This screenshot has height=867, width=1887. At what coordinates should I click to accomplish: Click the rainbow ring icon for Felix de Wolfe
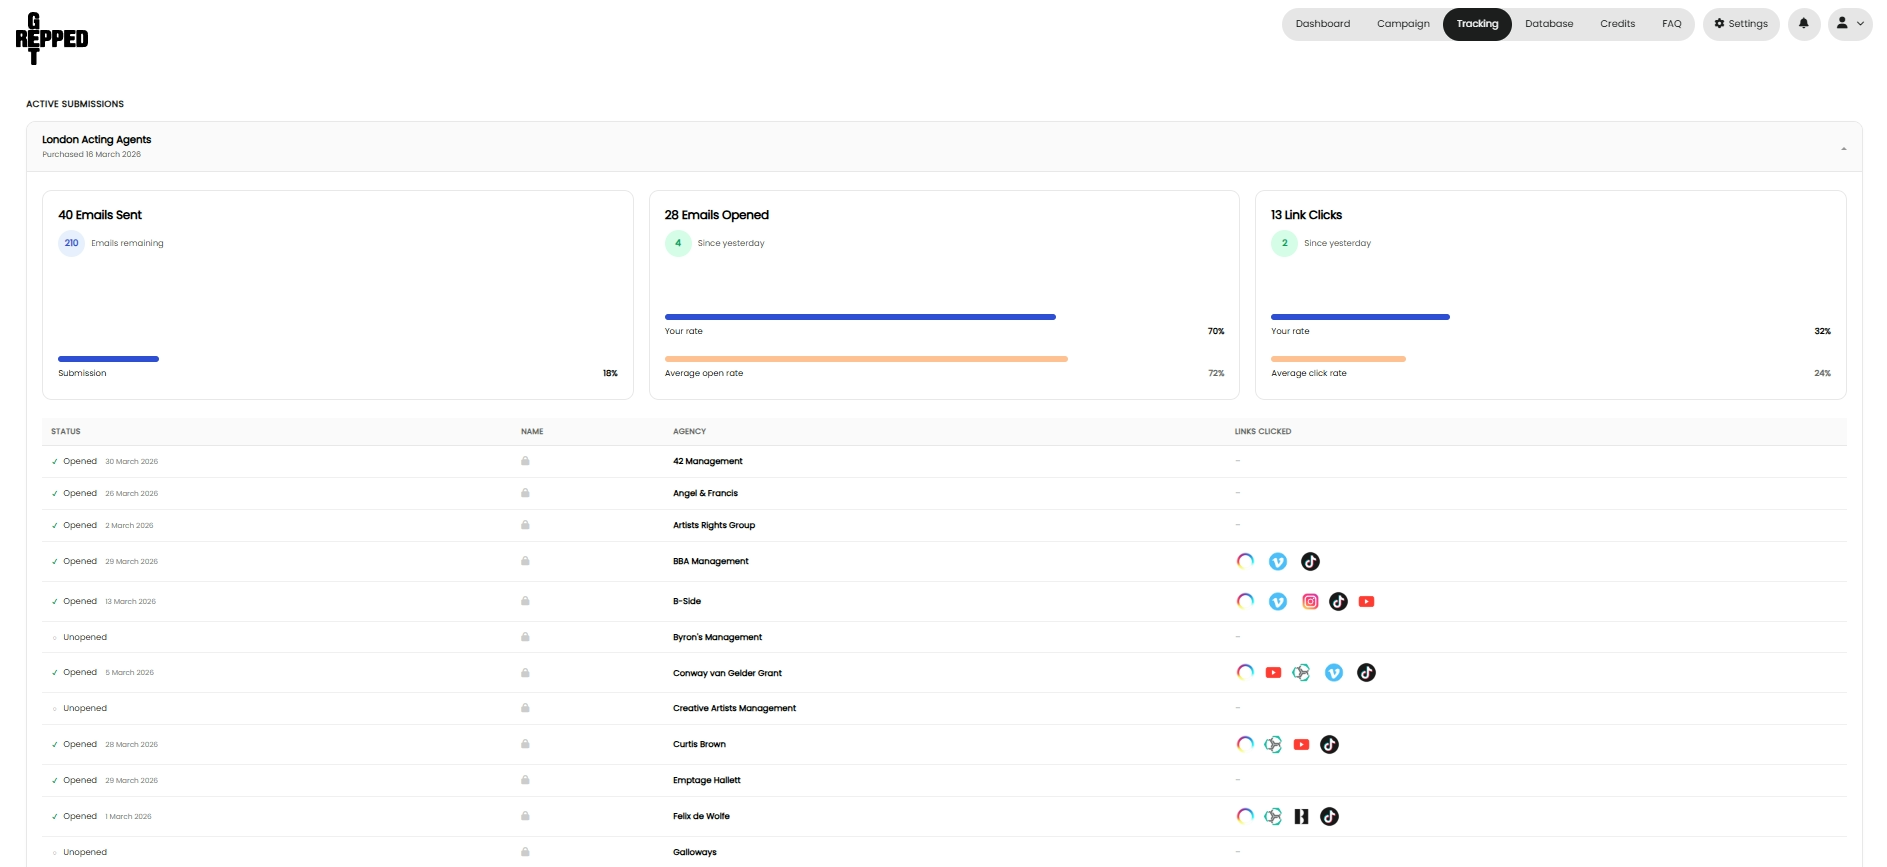coord(1245,816)
